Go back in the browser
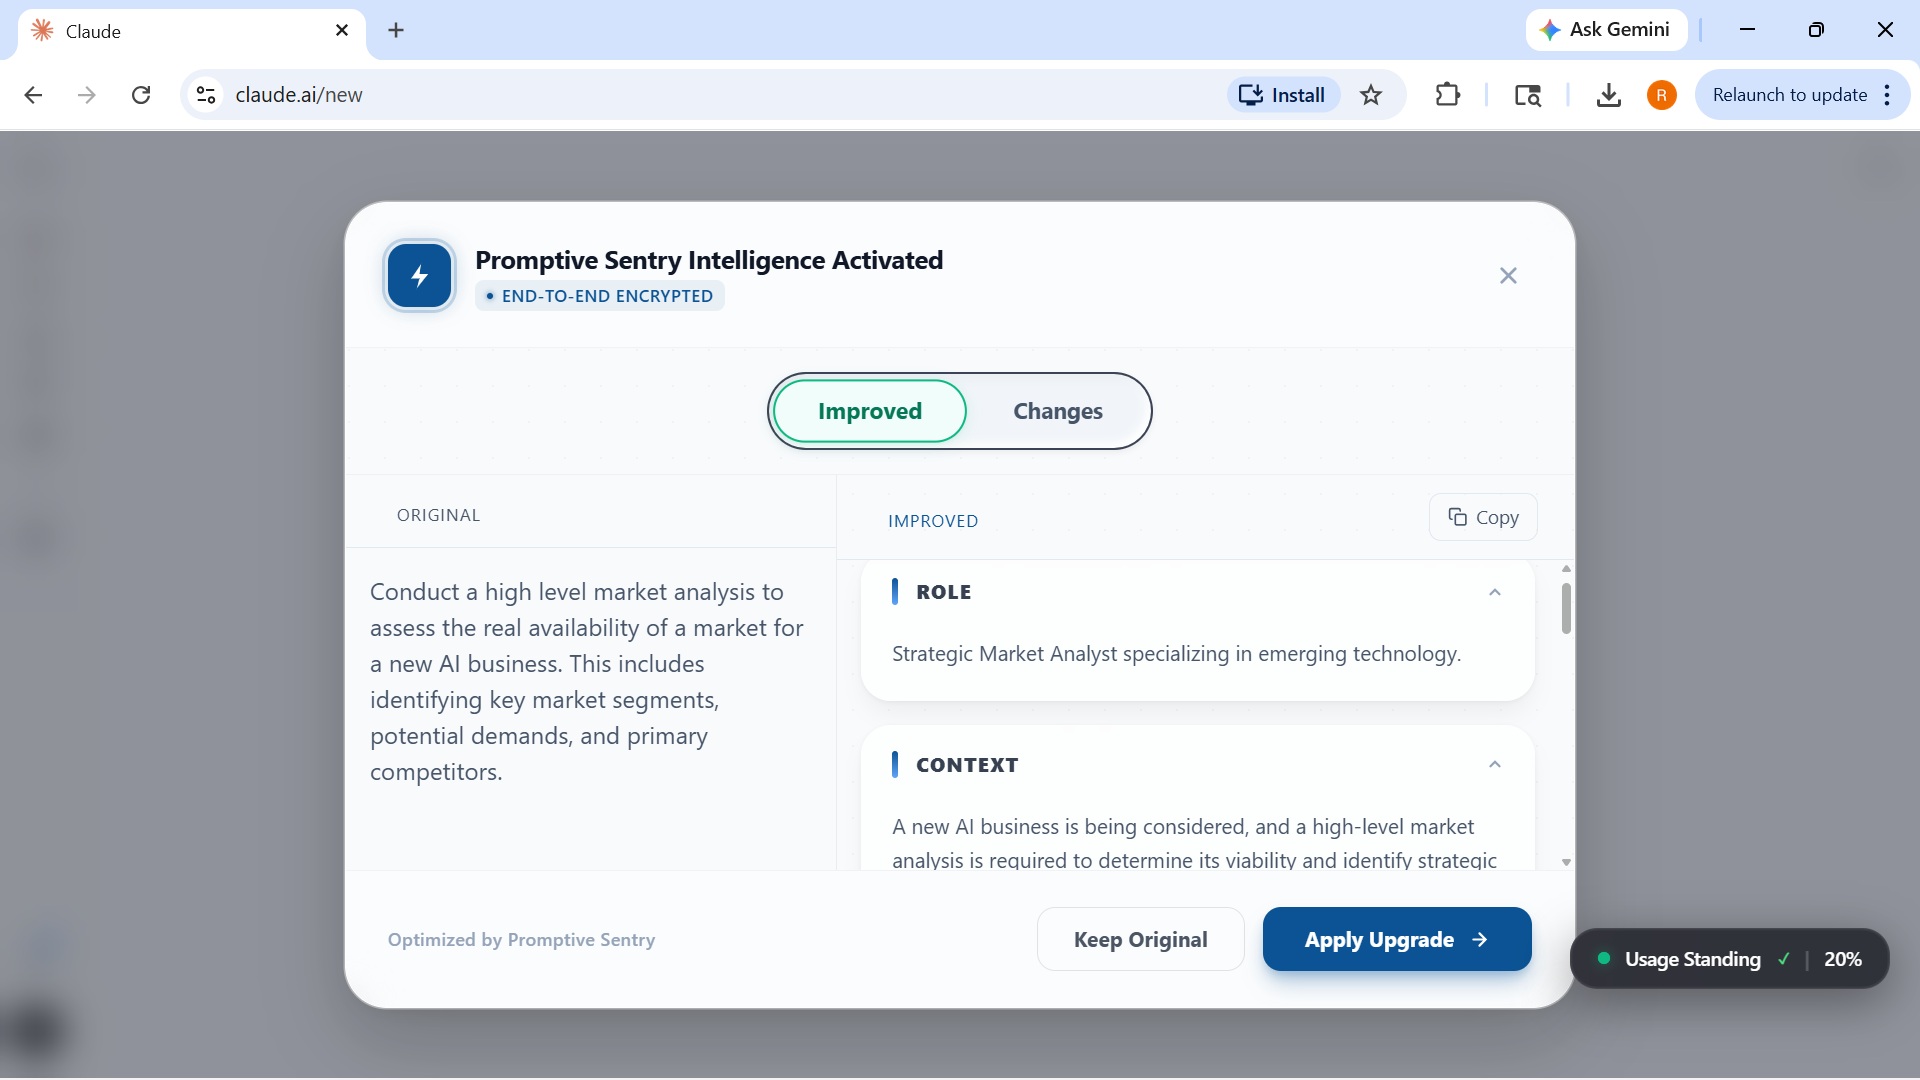This screenshot has height=1080, width=1920. pyautogui.click(x=33, y=95)
